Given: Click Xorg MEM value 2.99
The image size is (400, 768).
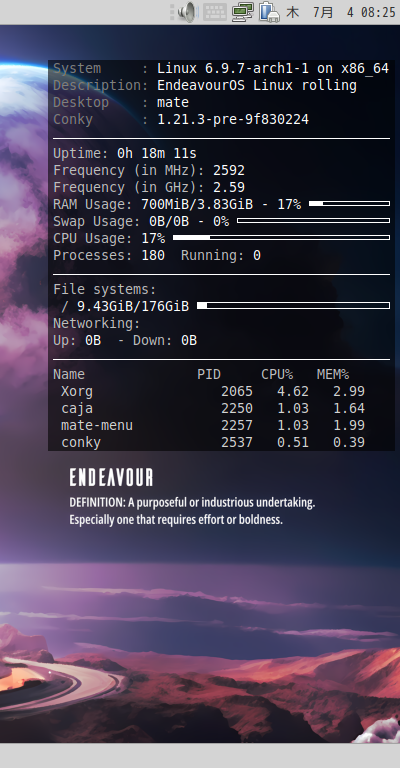Looking at the screenshot, I should [x=349, y=391].
